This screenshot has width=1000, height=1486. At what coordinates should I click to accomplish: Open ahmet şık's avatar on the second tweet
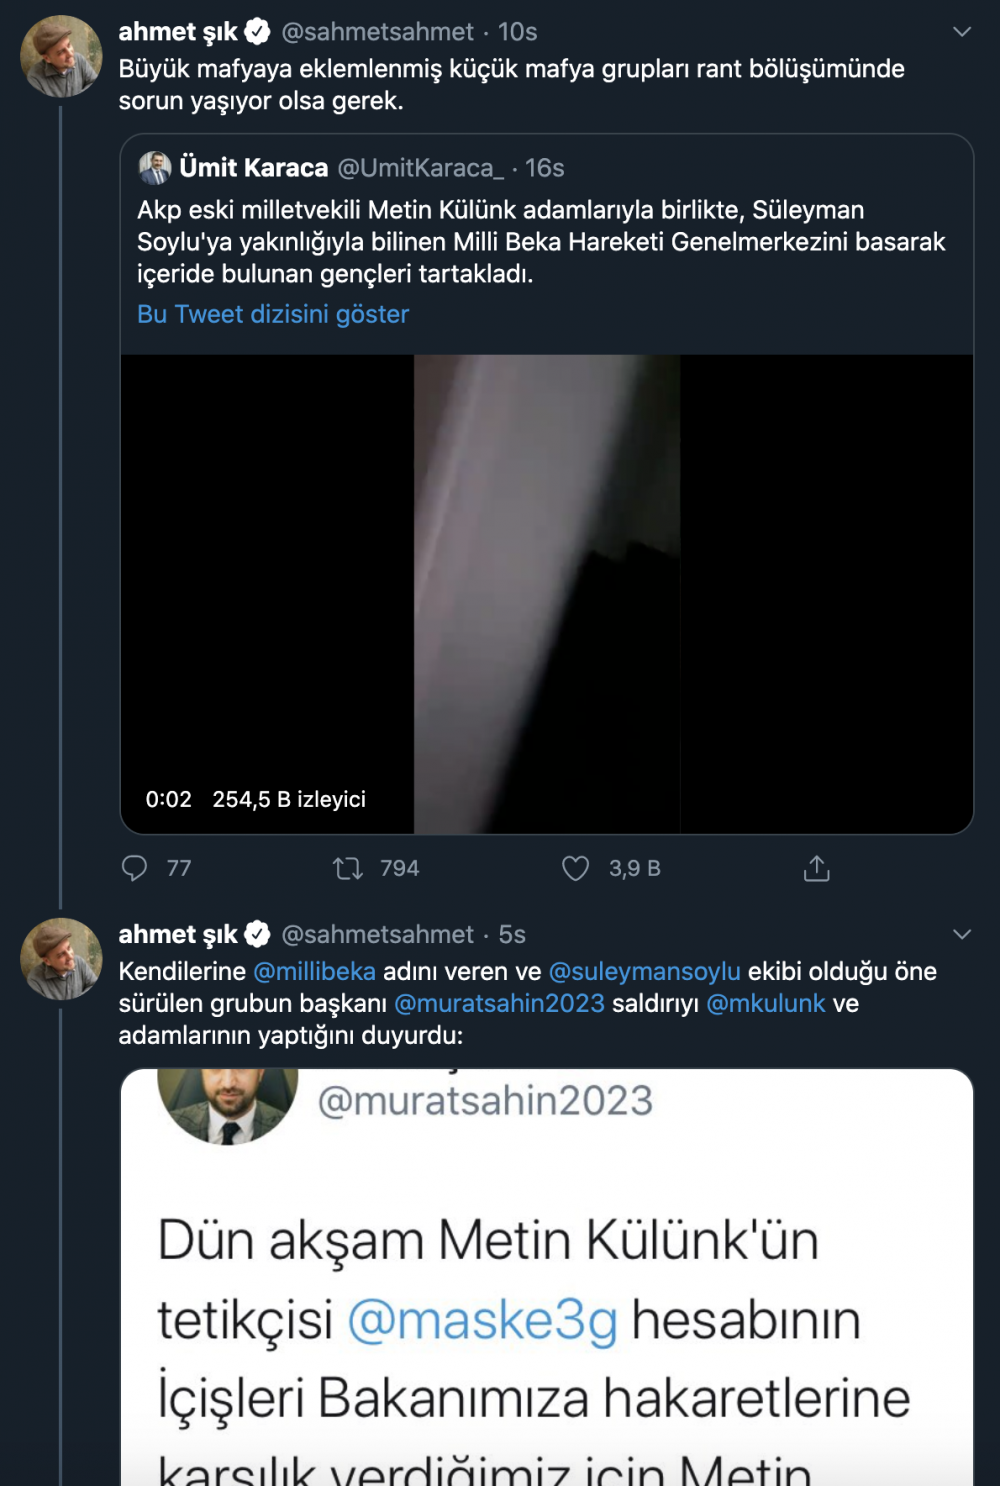tap(62, 958)
